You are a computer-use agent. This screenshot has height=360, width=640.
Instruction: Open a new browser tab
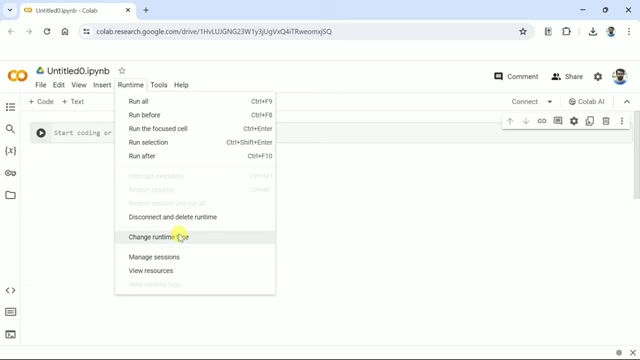pyautogui.click(x=146, y=10)
